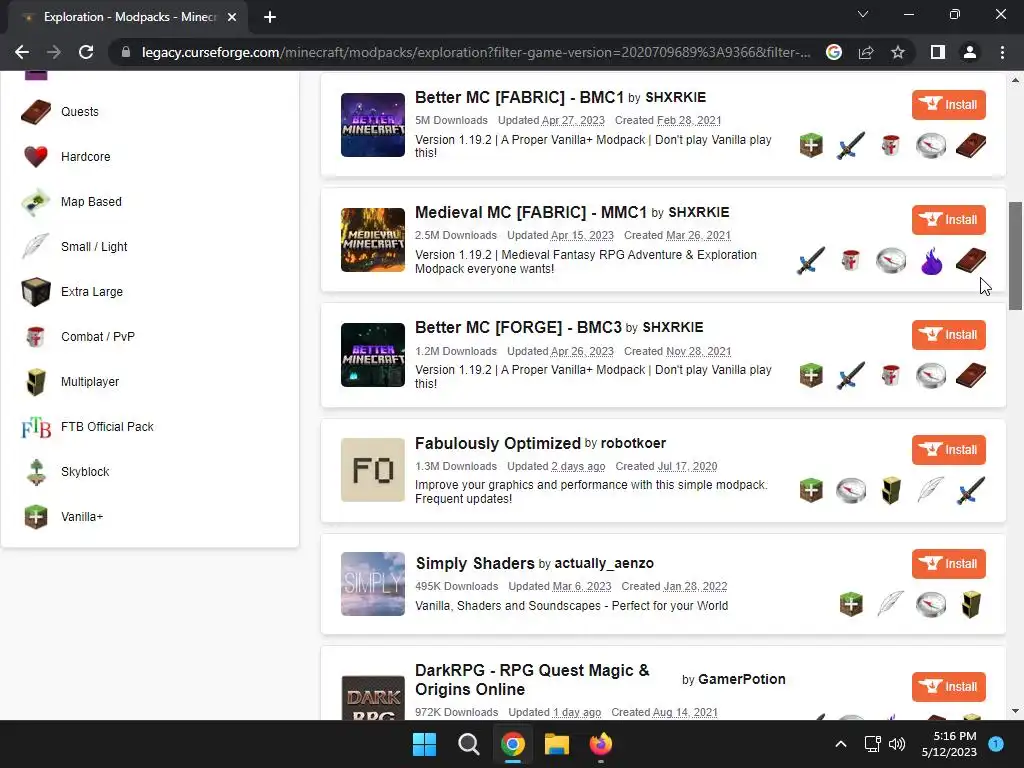Install Medieval MC [FABRIC] - MMC1
This screenshot has width=1024, height=768.
[x=948, y=219]
